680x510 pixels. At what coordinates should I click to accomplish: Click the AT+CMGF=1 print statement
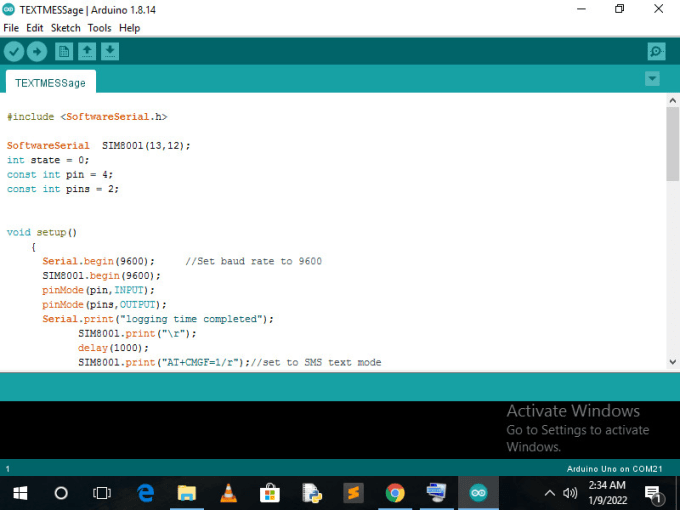click(164, 362)
